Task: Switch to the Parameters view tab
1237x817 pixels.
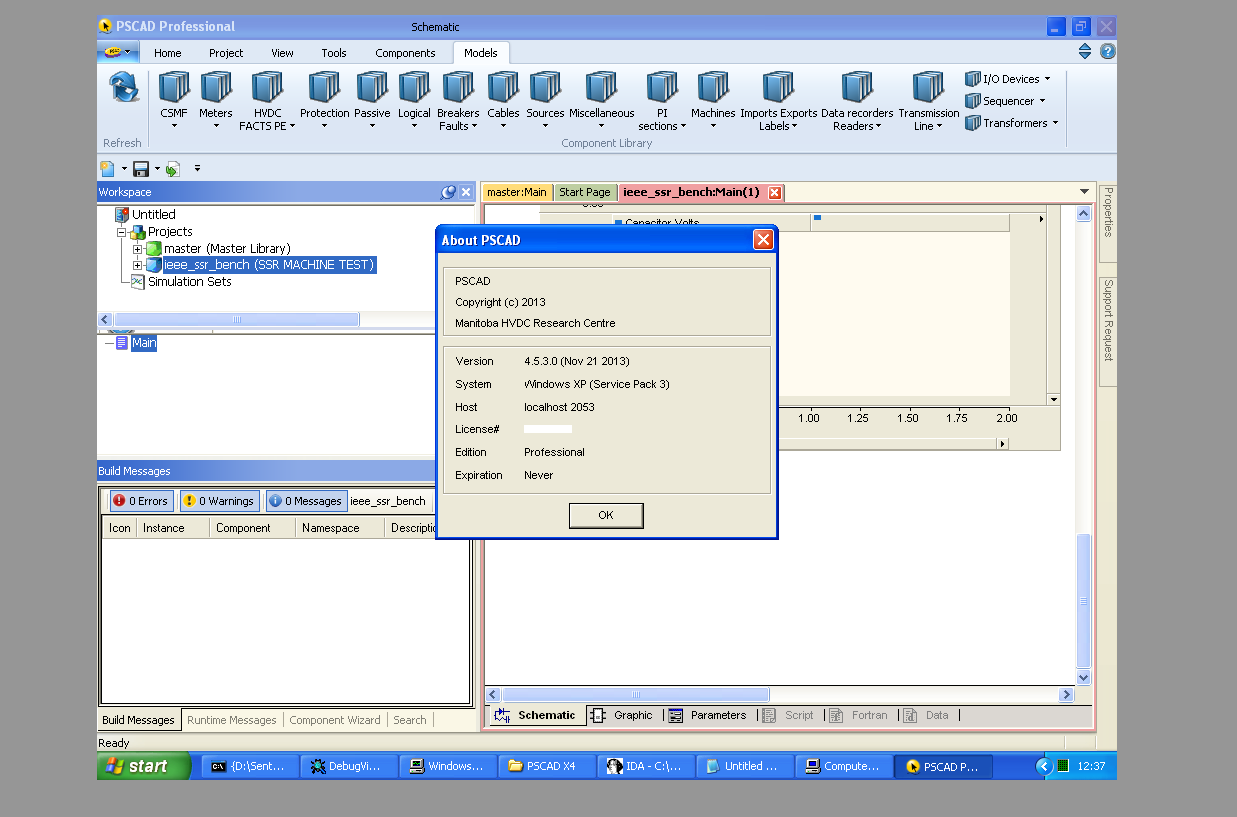Action: (x=708, y=715)
